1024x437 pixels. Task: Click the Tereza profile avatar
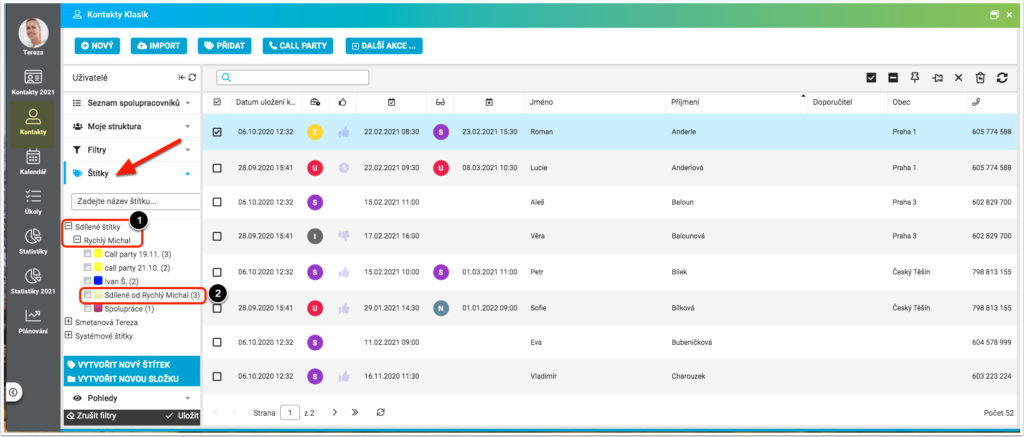pyautogui.click(x=34, y=32)
